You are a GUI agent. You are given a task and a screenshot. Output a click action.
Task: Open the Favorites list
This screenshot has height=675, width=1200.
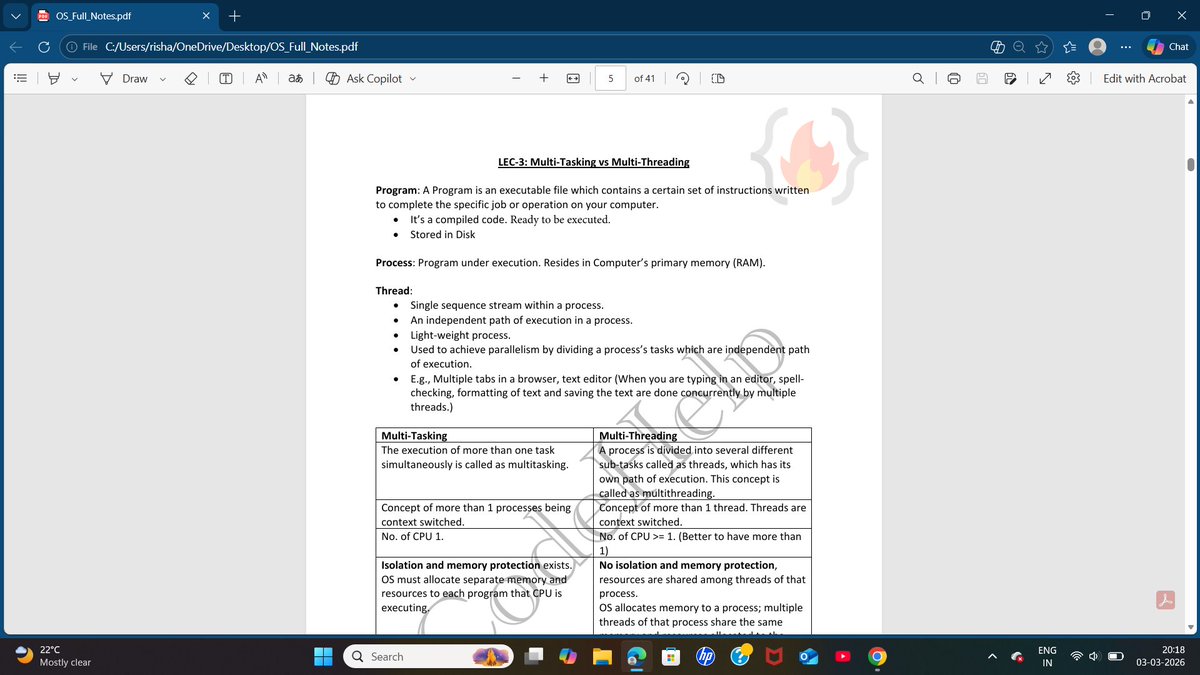(x=1069, y=47)
